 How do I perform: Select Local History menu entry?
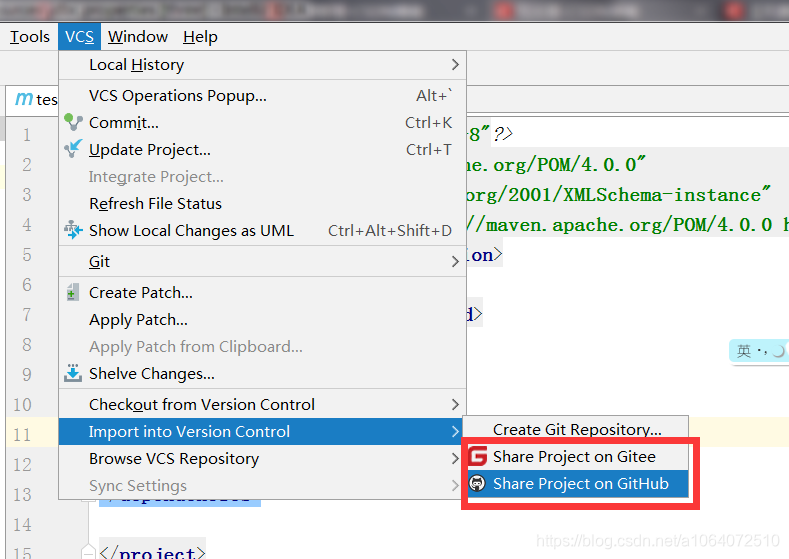point(263,64)
